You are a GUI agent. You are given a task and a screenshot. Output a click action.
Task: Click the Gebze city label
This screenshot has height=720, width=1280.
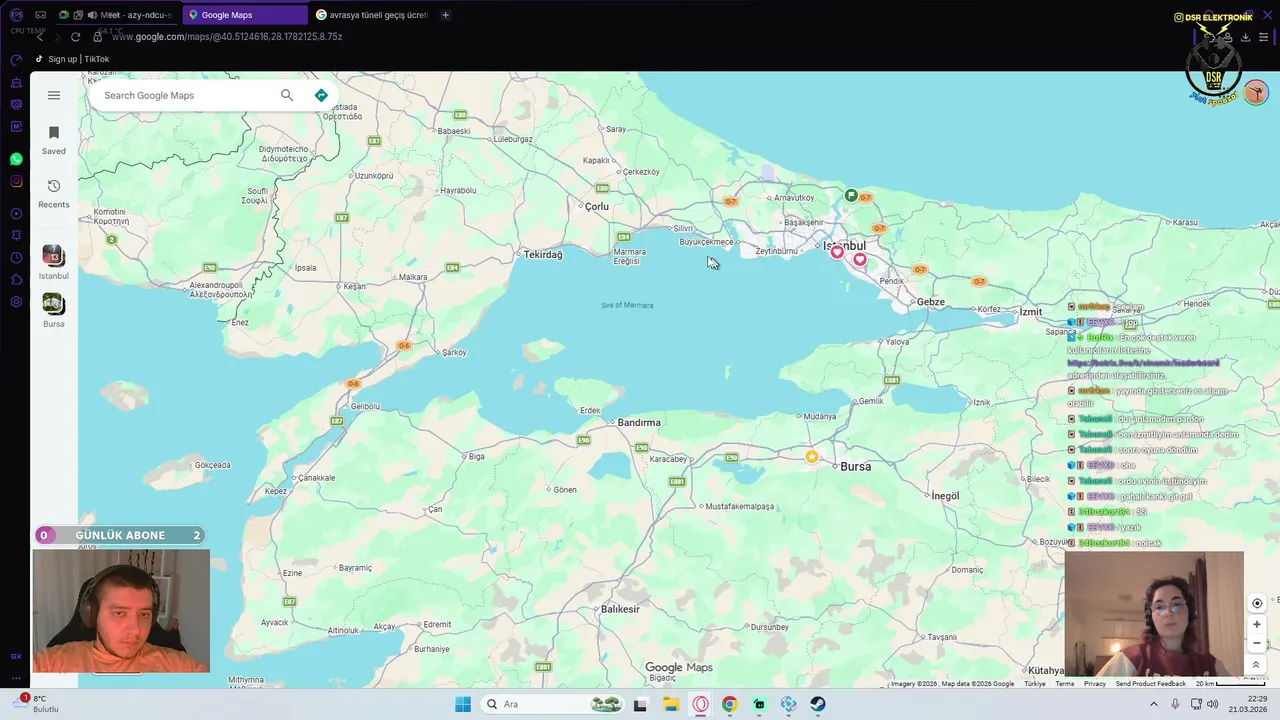tap(931, 302)
